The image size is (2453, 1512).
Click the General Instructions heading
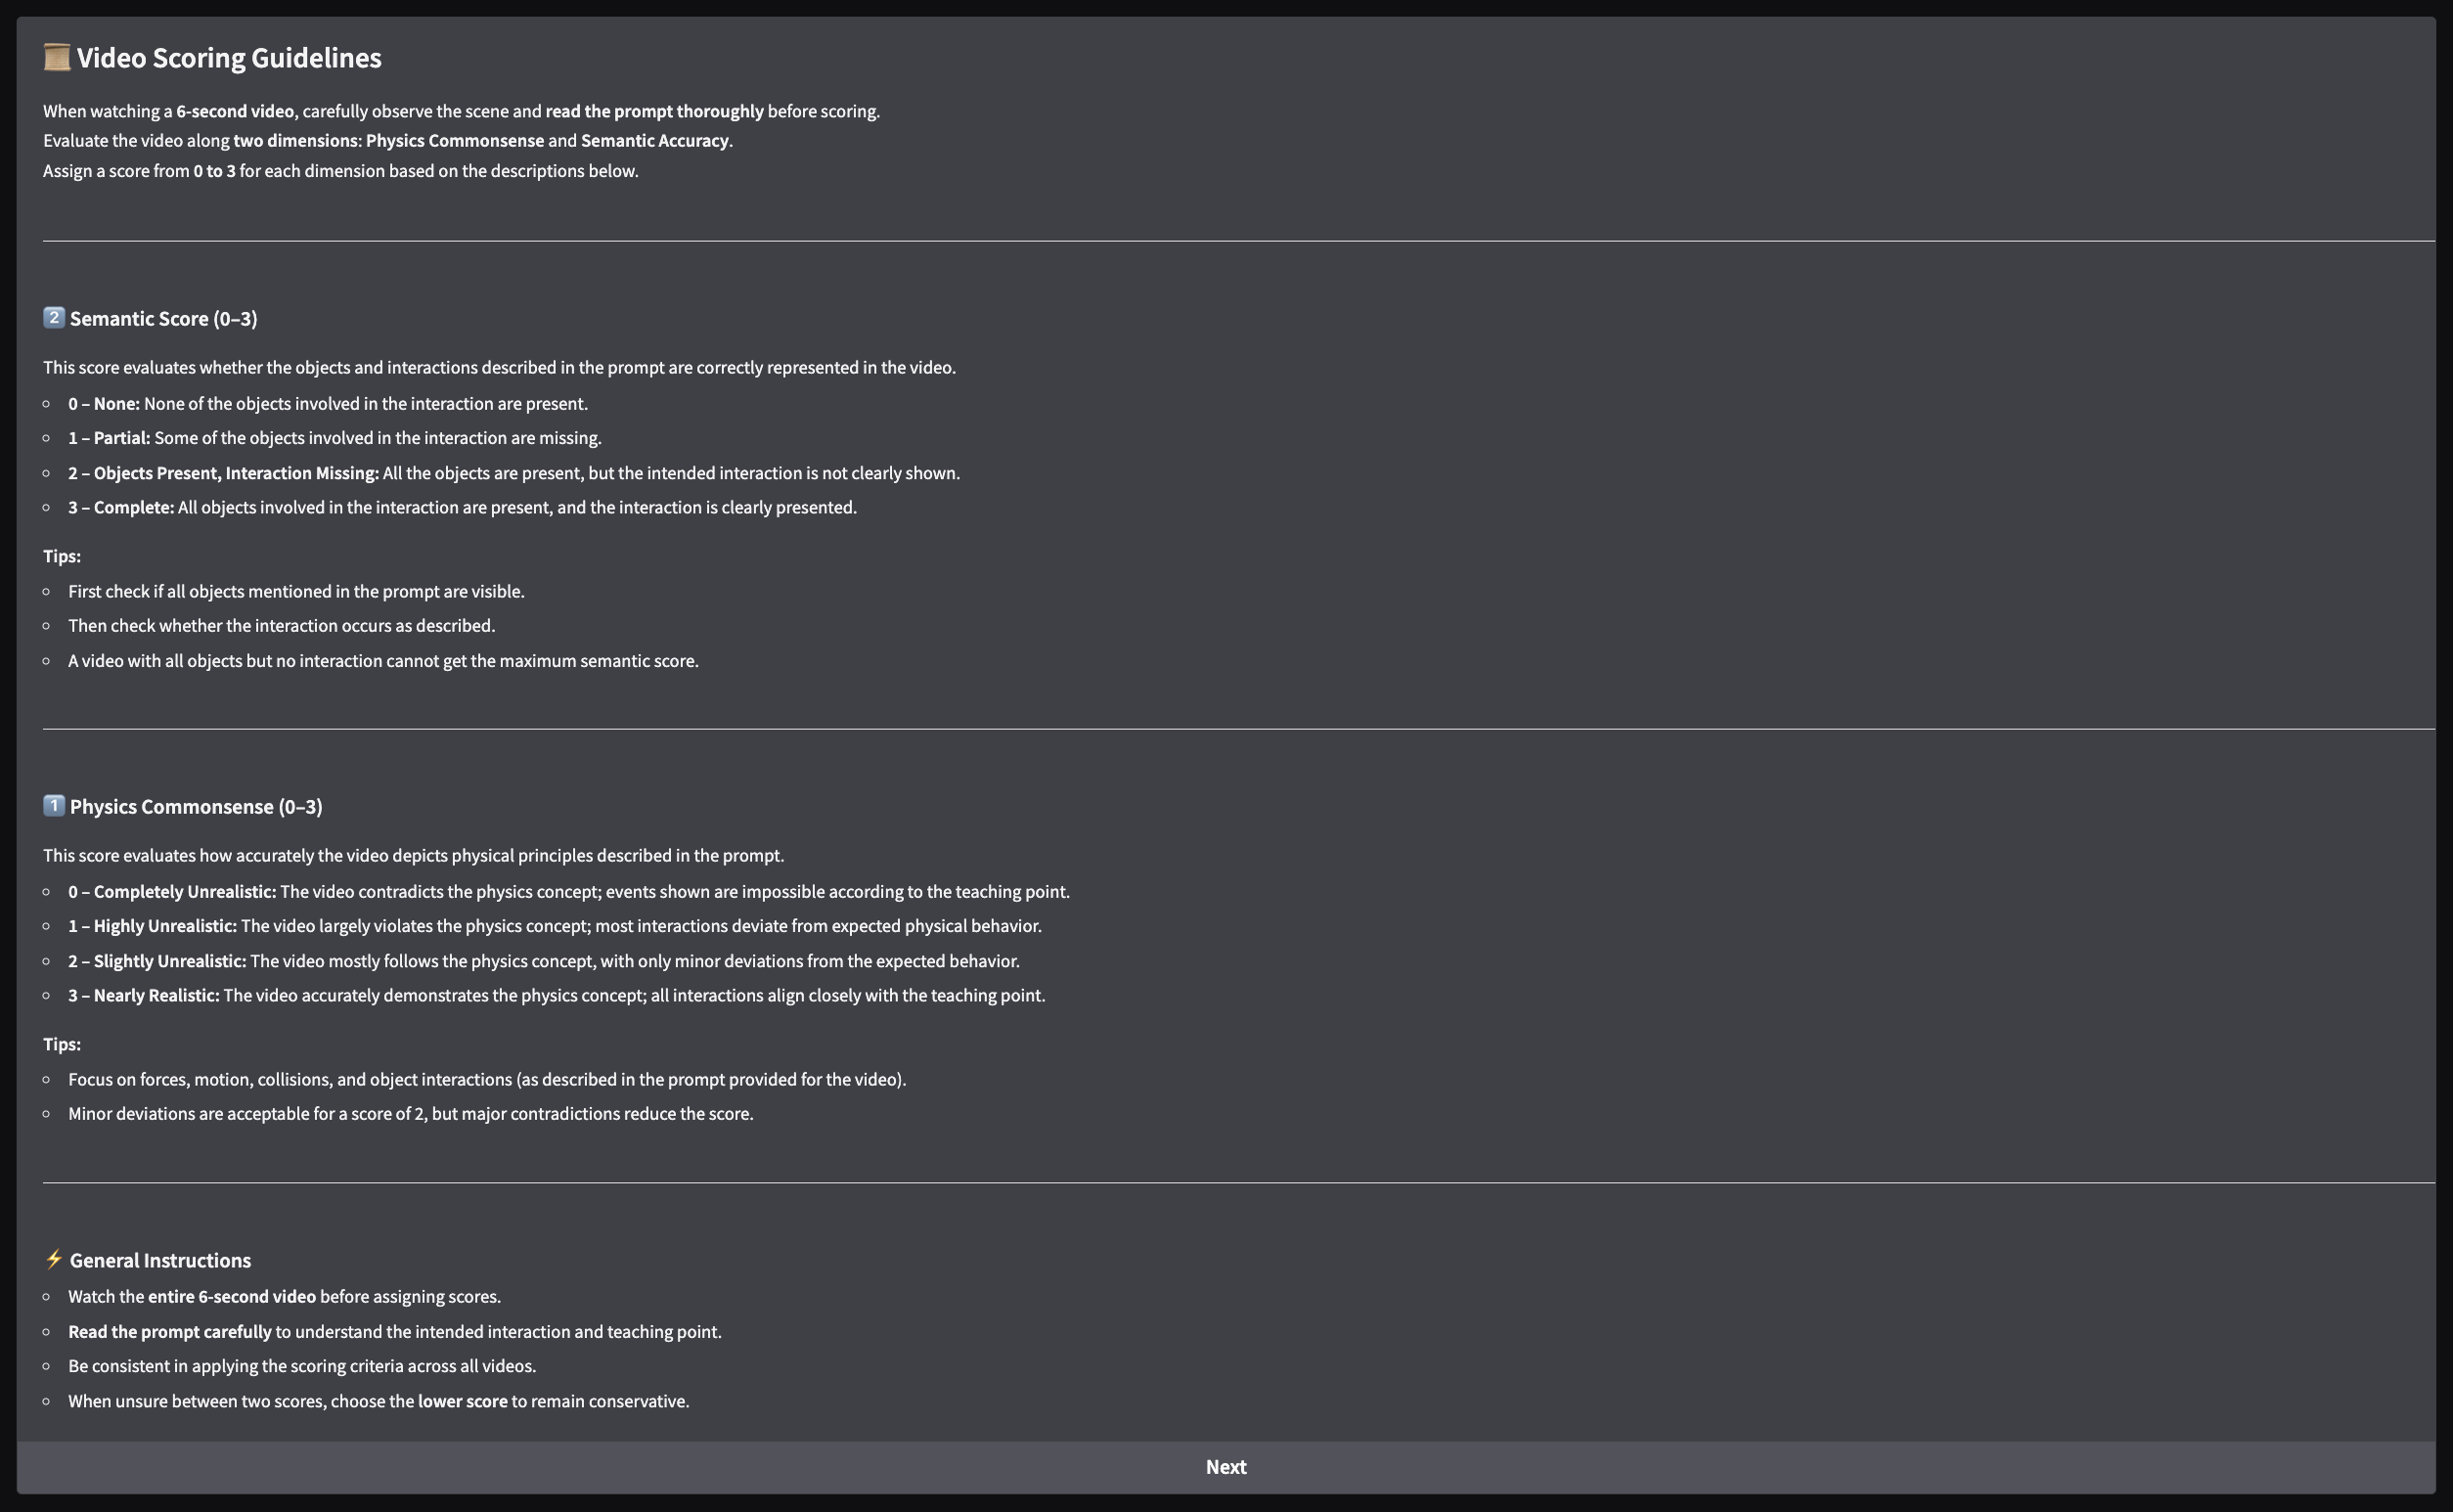tap(160, 1260)
